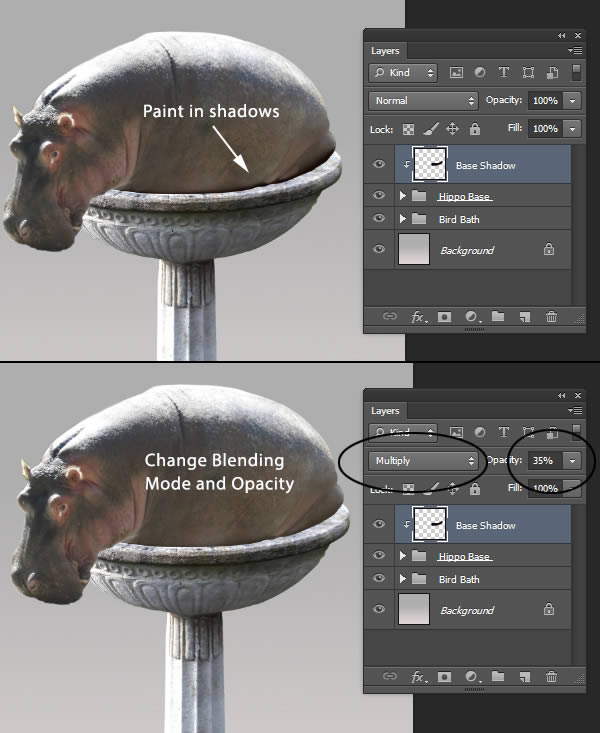Hide Hippo Base group in lower panel
The width and height of the screenshot is (600, 733).
(x=379, y=555)
